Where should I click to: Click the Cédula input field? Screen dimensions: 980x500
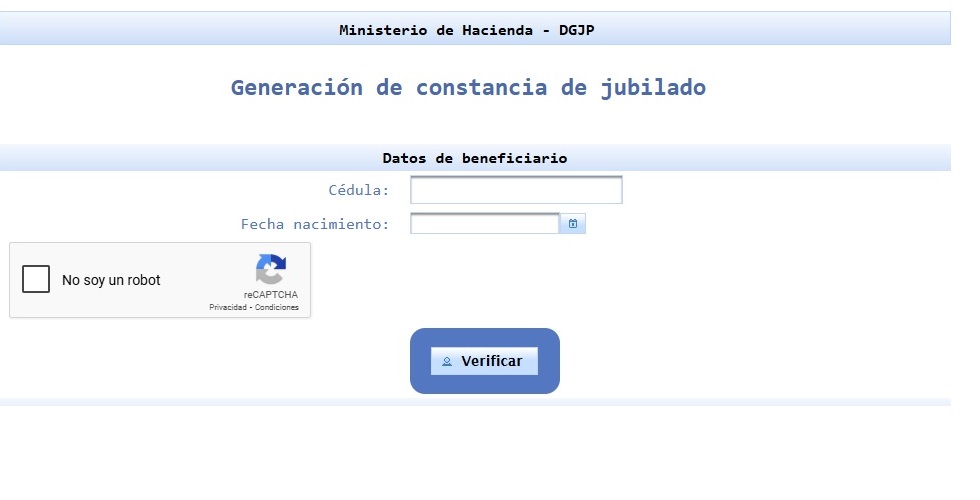(516, 190)
